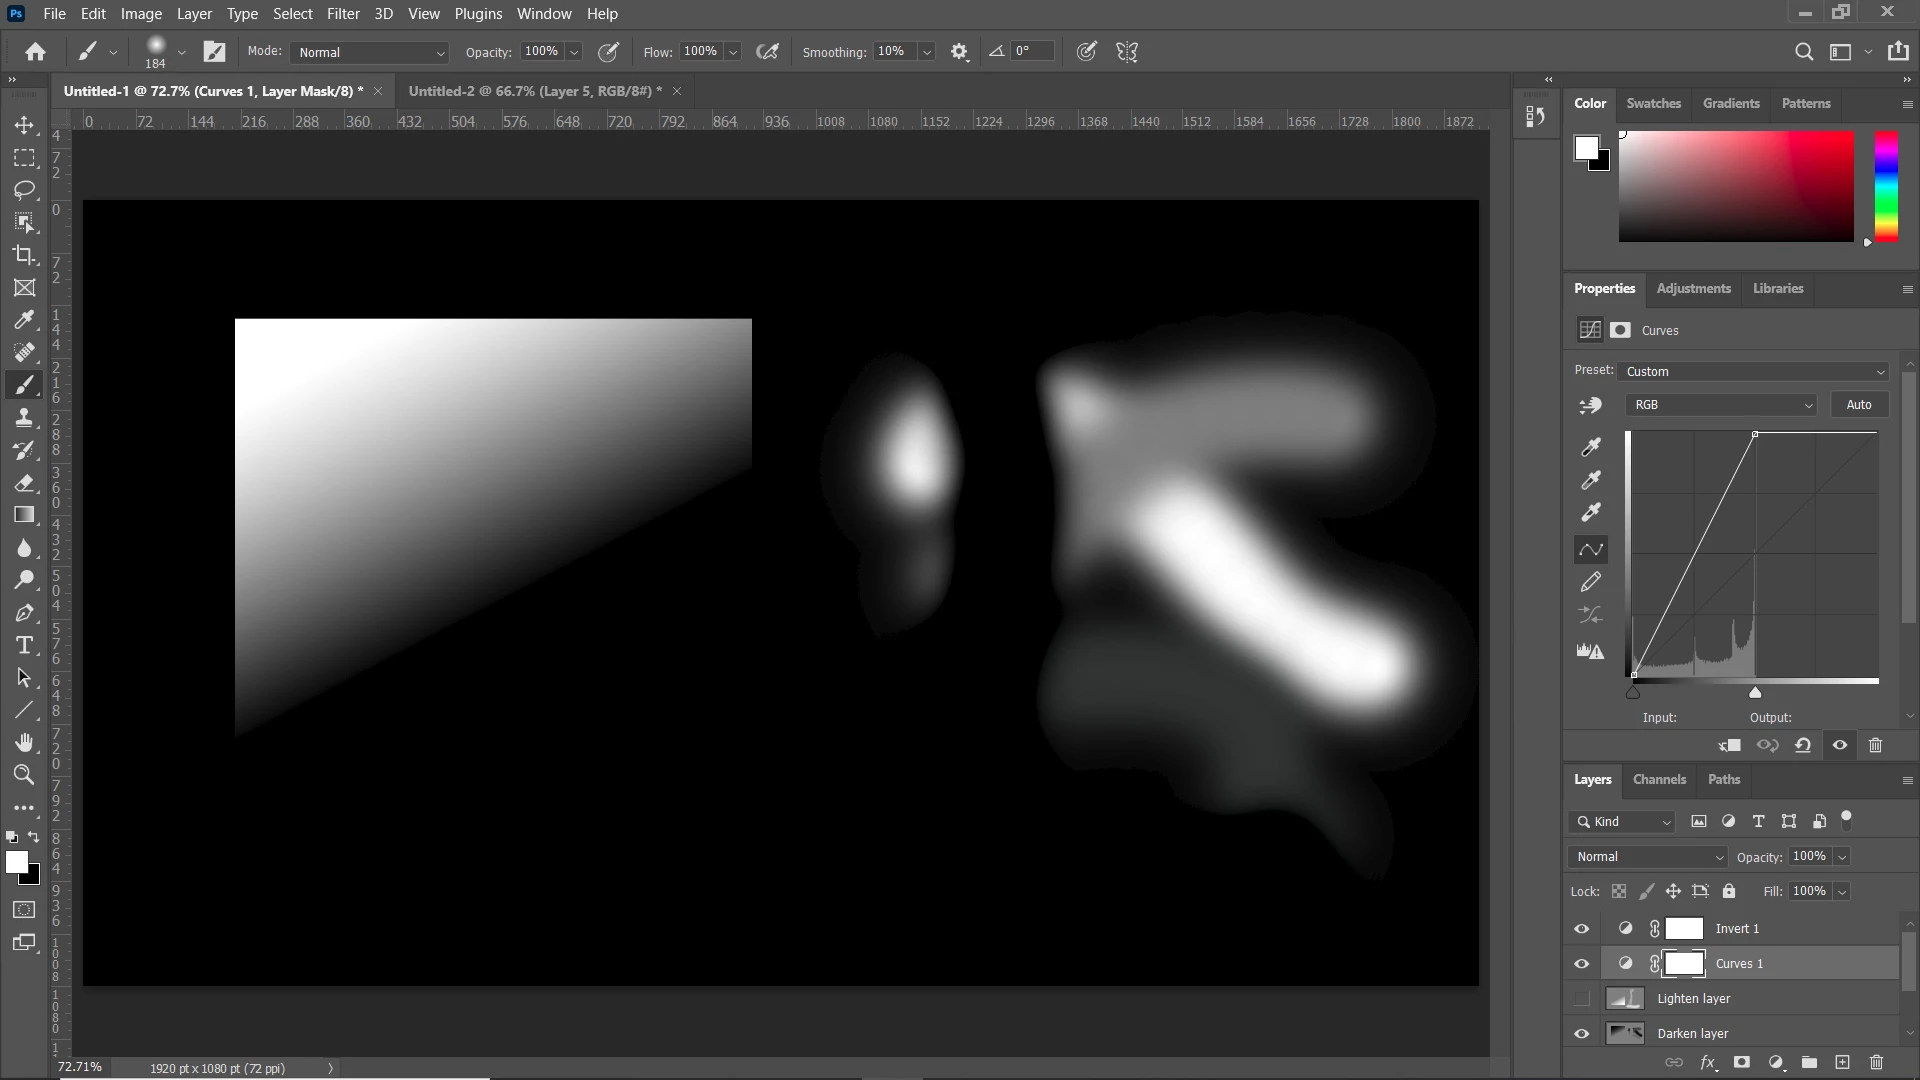The height and width of the screenshot is (1080, 1920).
Task: Click the on-image targeted adjustment tool
Action: [x=1590, y=405]
